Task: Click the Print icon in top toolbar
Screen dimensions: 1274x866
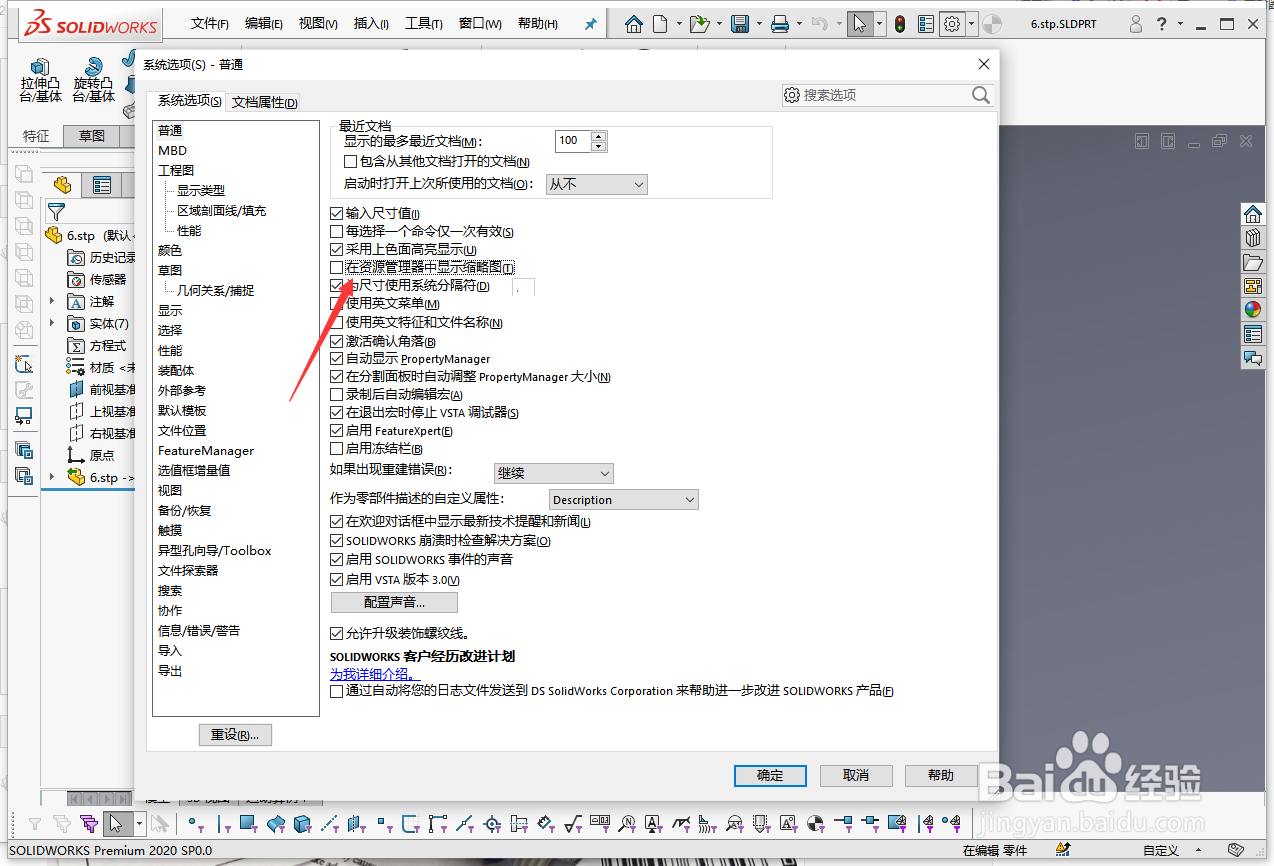Action: tap(780, 24)
